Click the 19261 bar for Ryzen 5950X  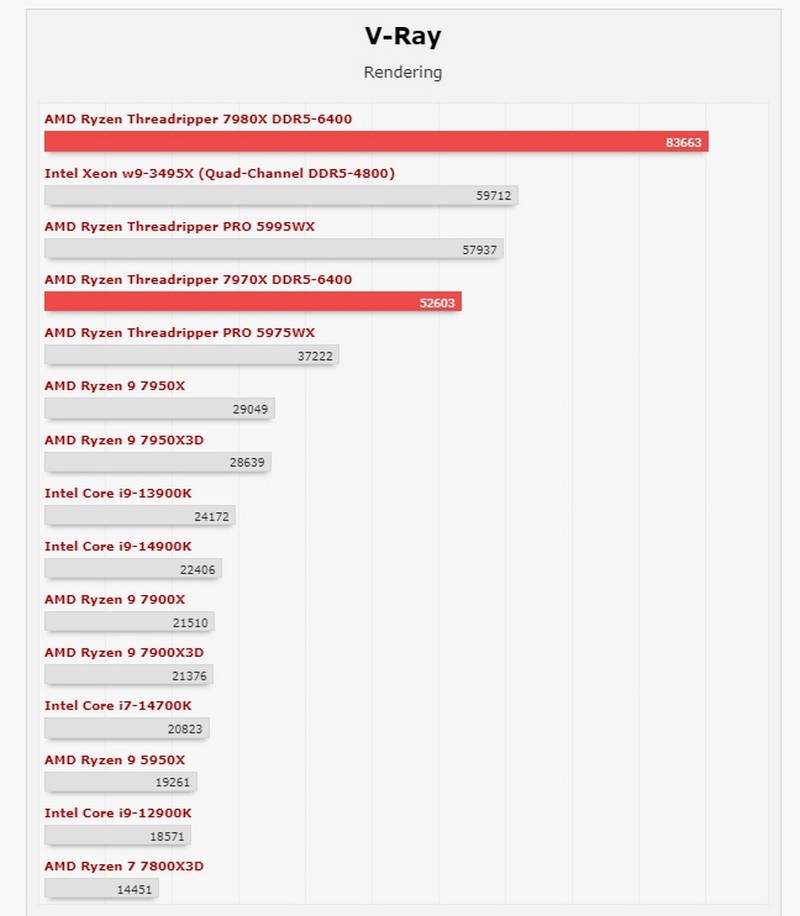pos(120,782)
